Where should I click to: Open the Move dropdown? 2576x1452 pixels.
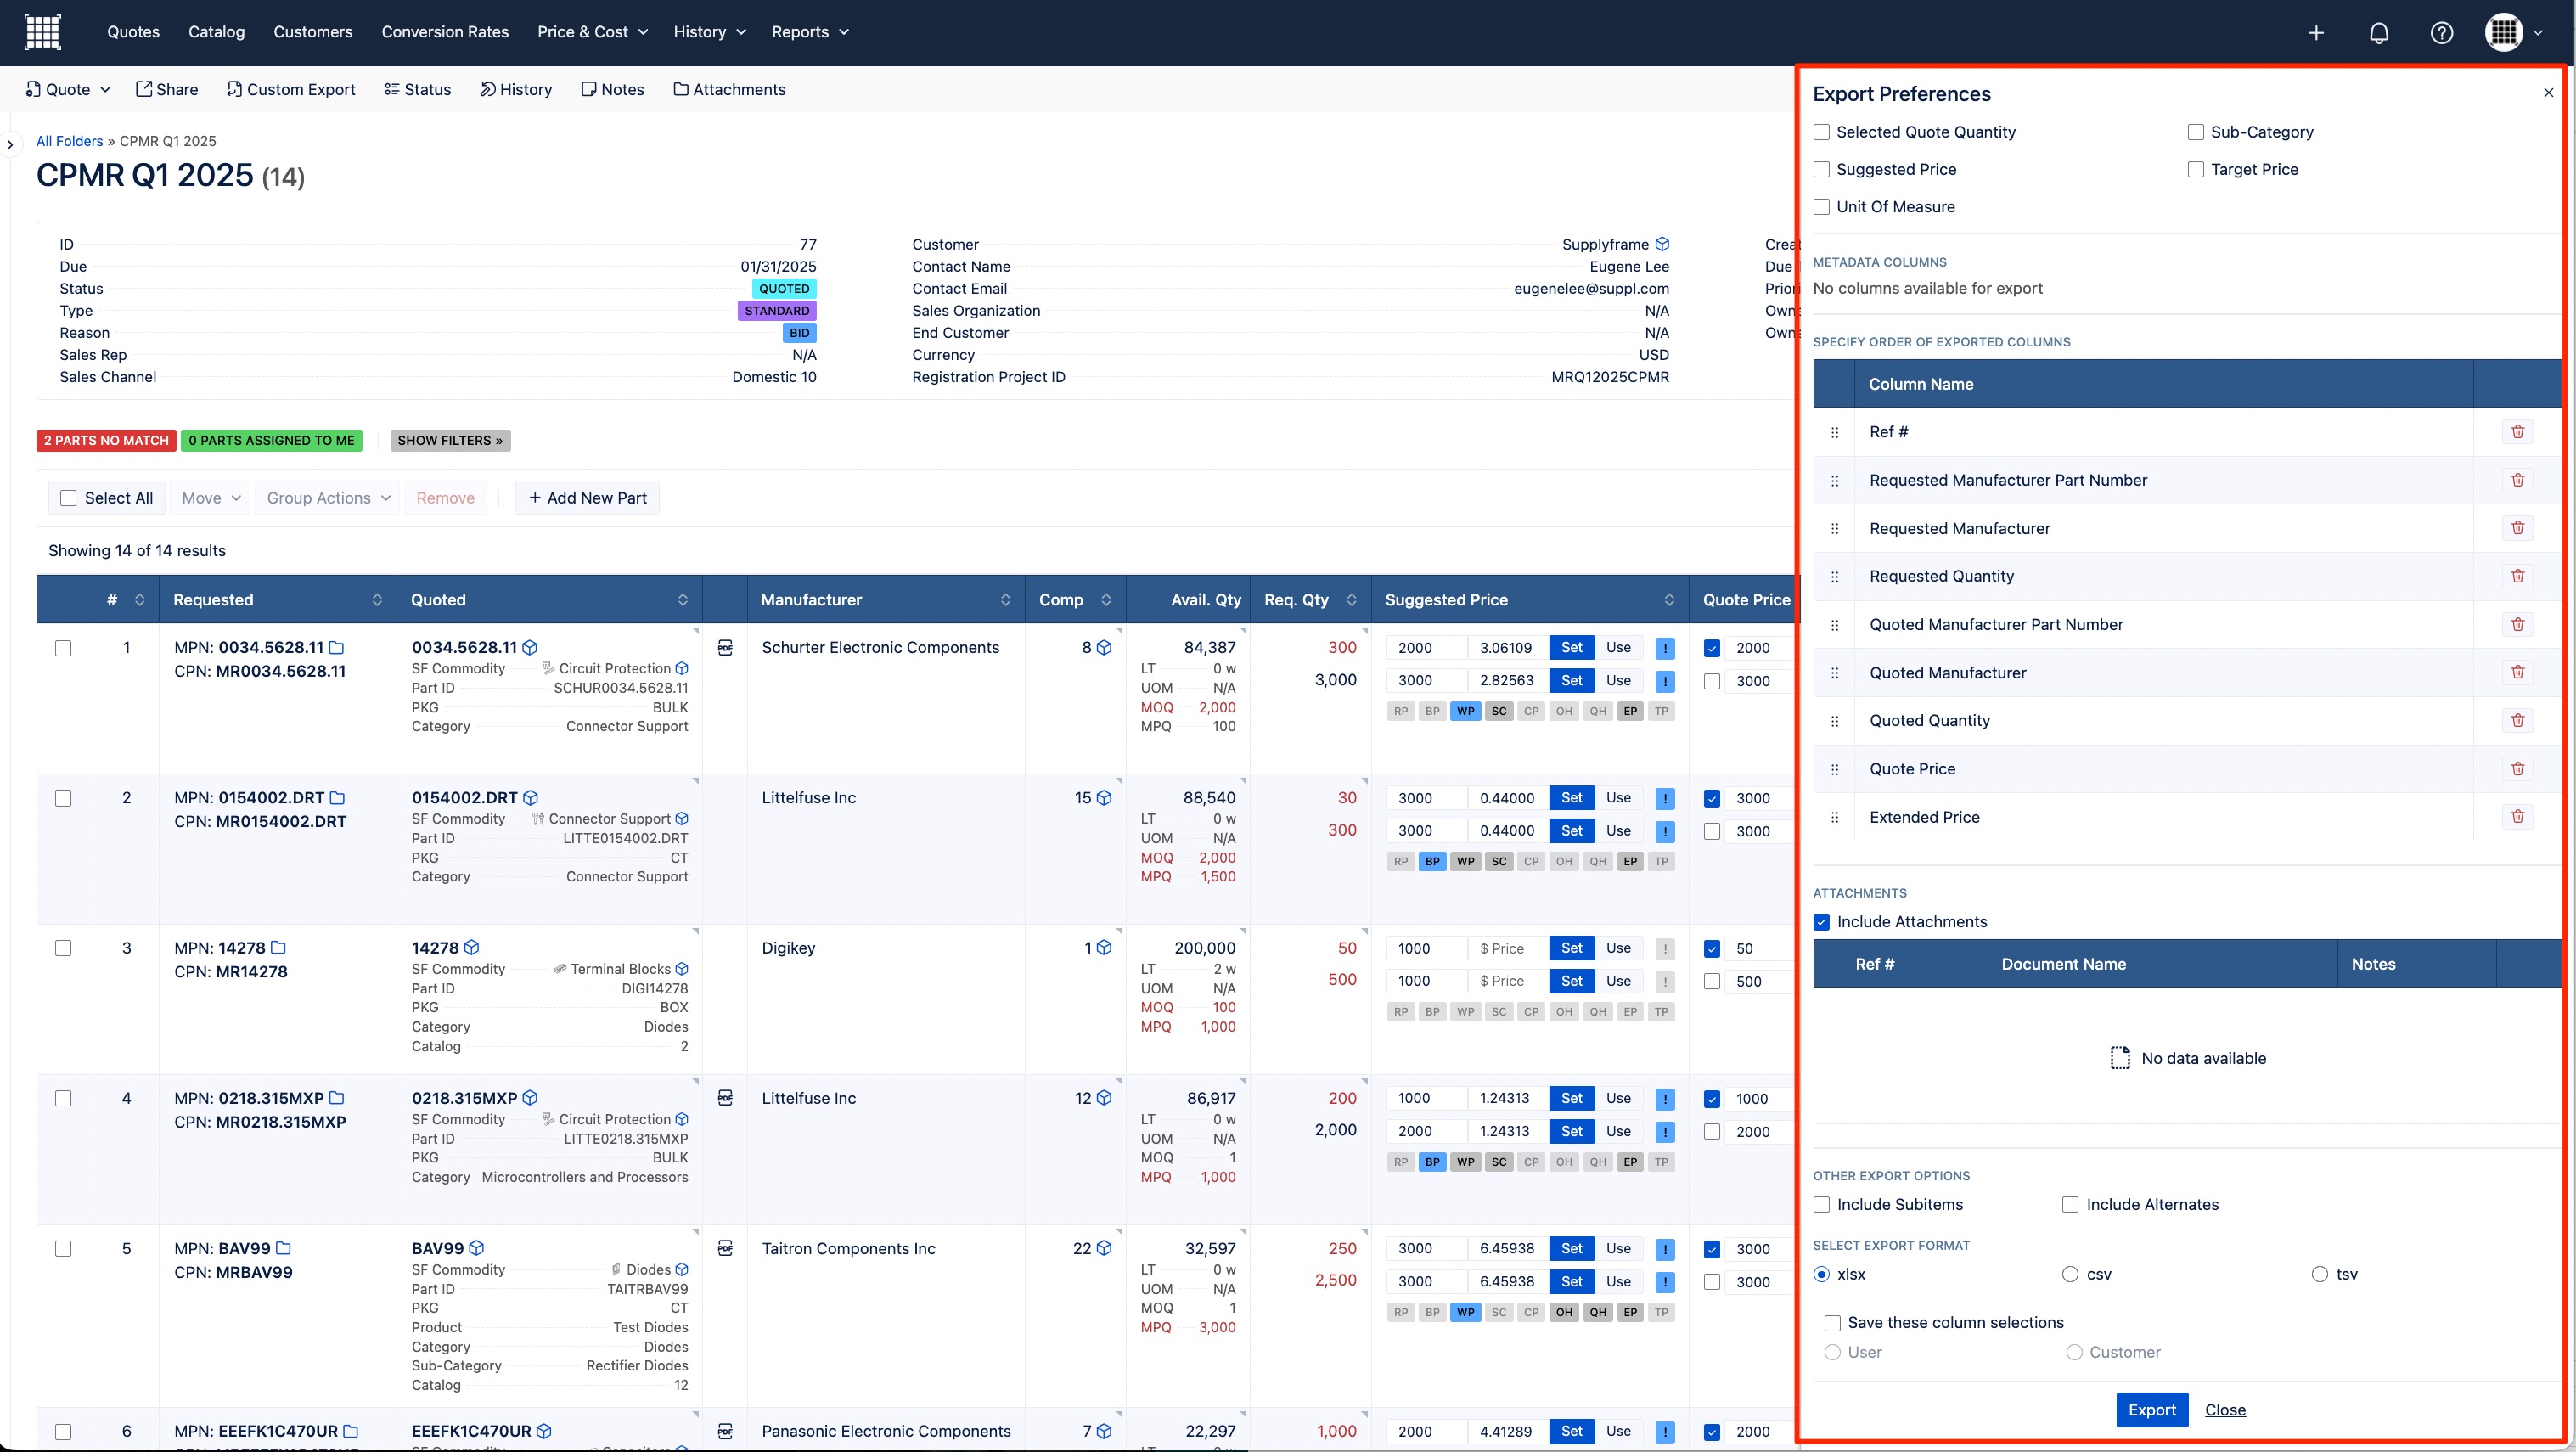[x=211, y=498]
